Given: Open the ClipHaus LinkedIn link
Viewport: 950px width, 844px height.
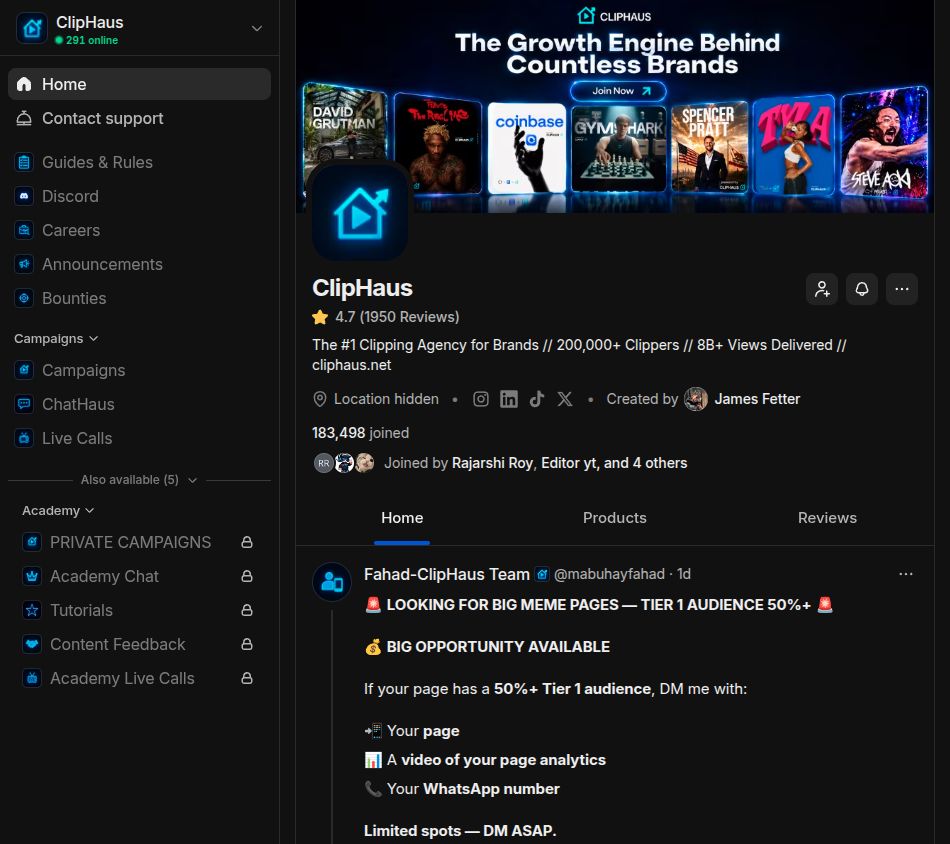Looking at the screenshot, I should (509, 399).
